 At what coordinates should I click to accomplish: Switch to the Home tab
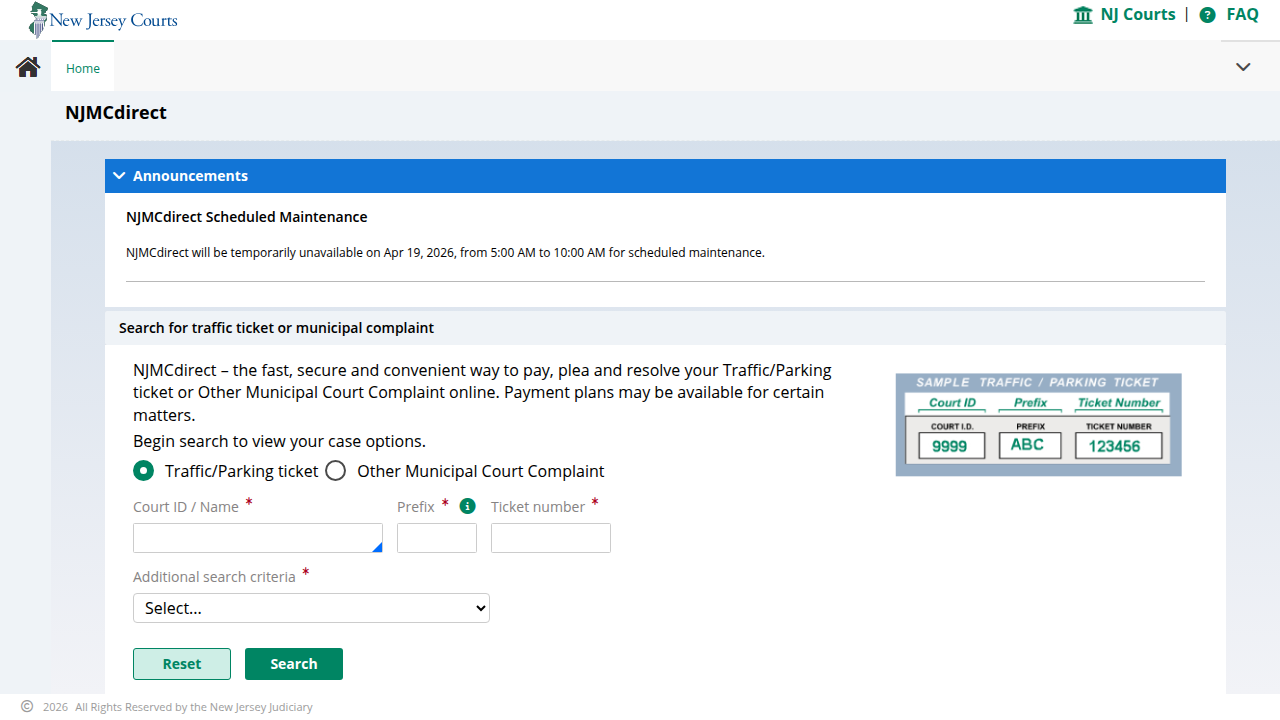82,67
